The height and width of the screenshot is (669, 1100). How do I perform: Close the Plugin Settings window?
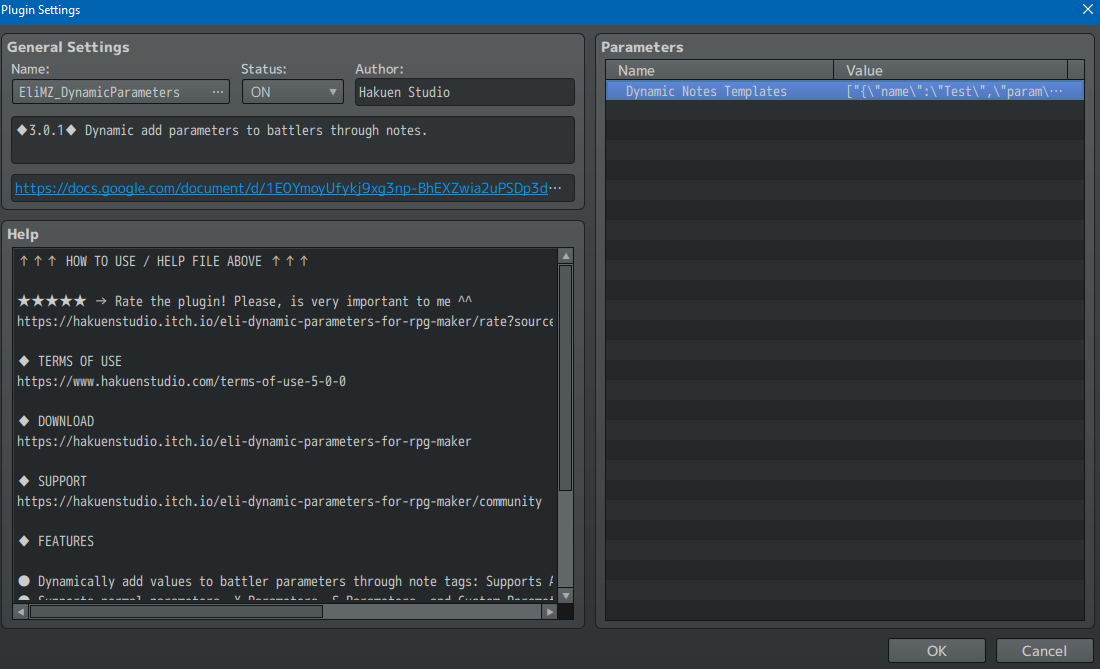tap(1087, 10)
